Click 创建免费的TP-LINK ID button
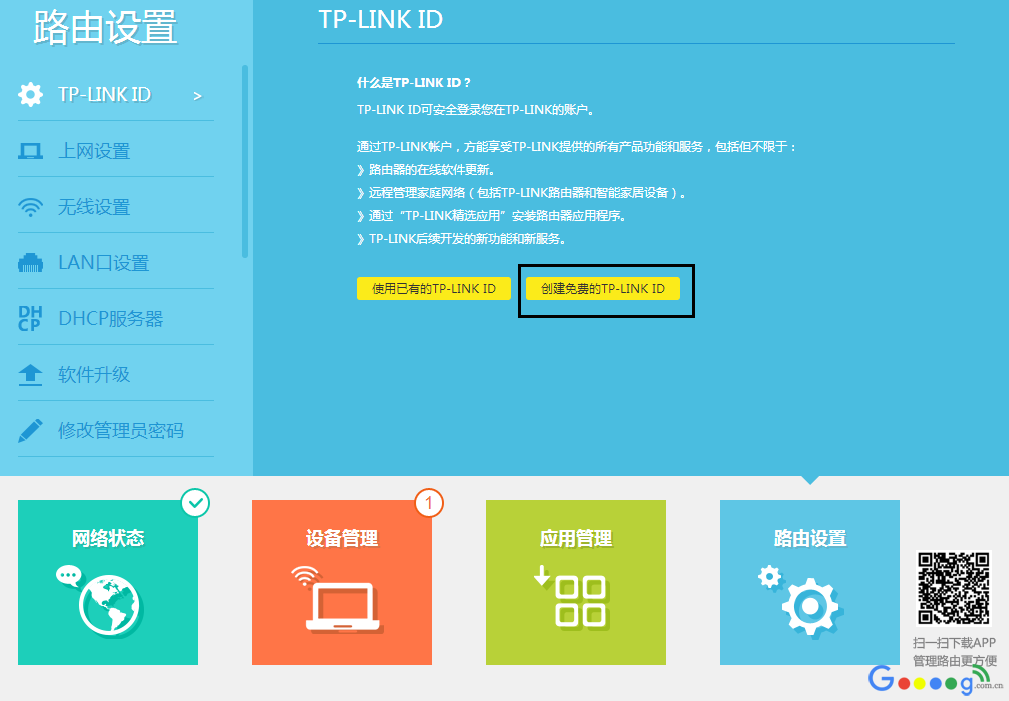 coord(604,288)
